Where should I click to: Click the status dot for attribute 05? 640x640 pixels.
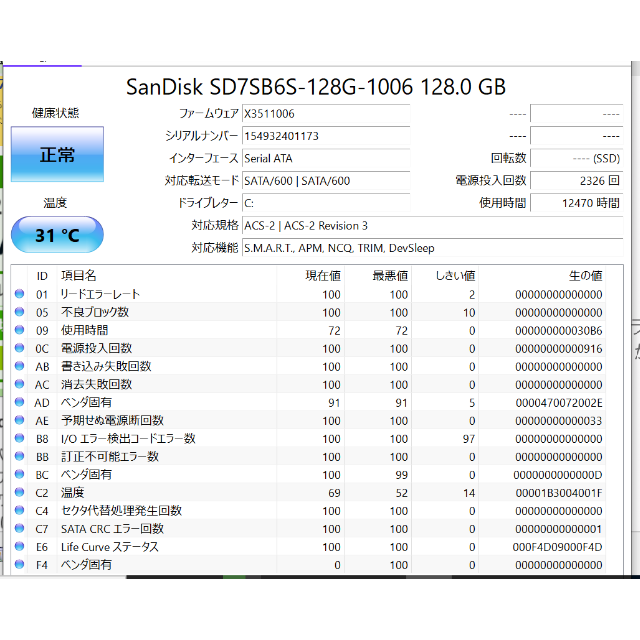pos(19,312)
